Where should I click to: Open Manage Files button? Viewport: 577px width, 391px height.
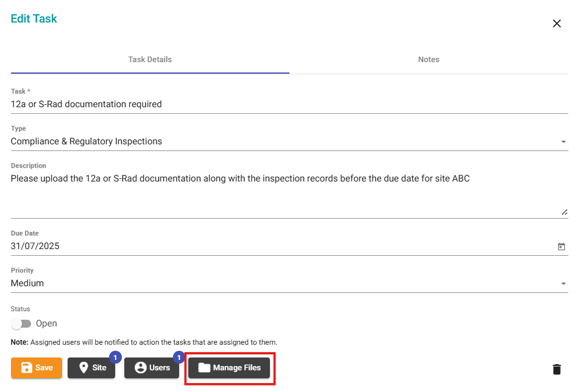point(229,368)
